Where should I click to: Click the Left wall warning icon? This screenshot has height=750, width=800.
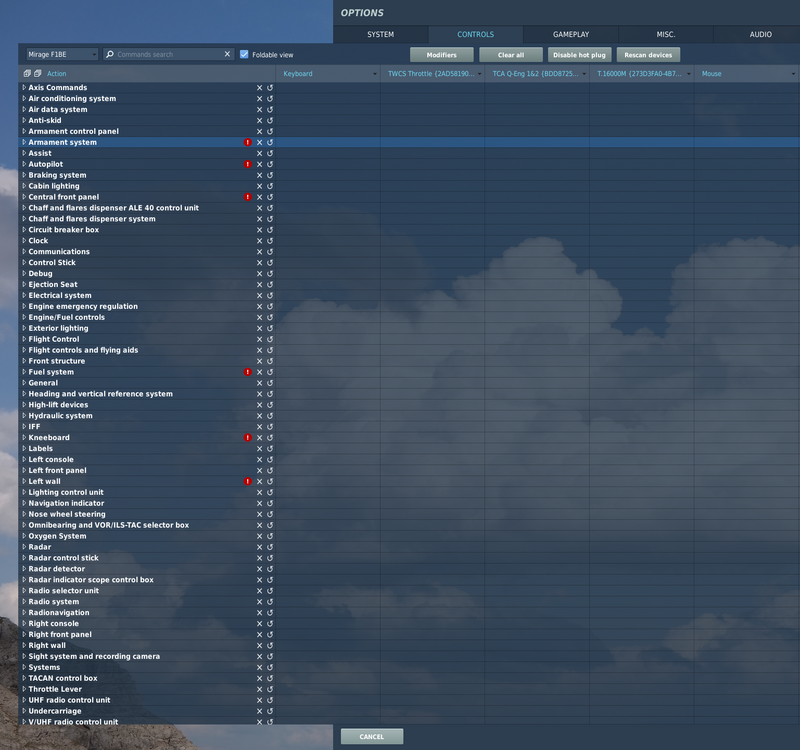pyautogui.click(x=248, y=482)
